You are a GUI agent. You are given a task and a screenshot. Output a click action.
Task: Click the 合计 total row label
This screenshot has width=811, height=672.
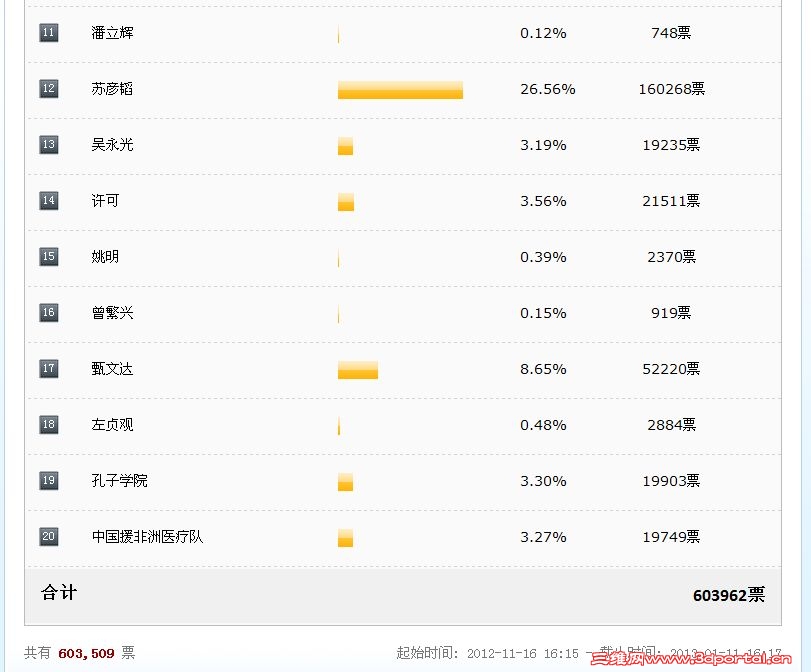coord(59,592)
